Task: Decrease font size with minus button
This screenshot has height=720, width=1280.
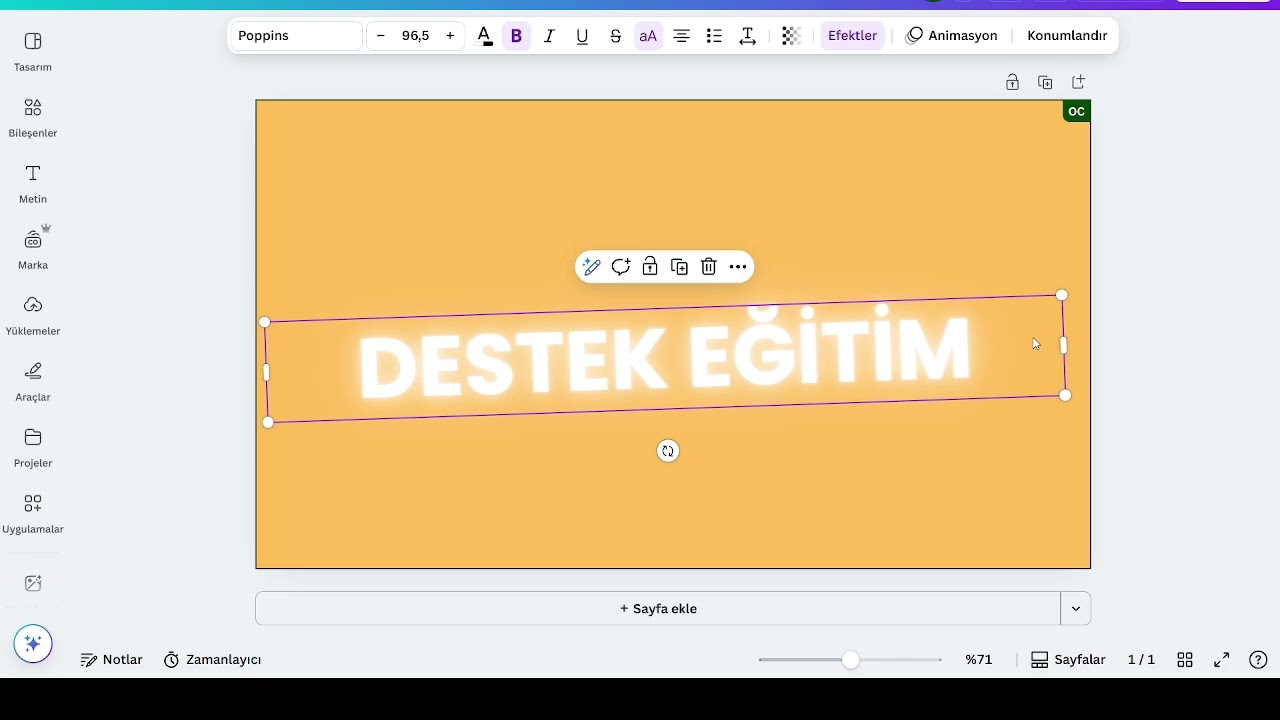Action: [x=380, y=36]
